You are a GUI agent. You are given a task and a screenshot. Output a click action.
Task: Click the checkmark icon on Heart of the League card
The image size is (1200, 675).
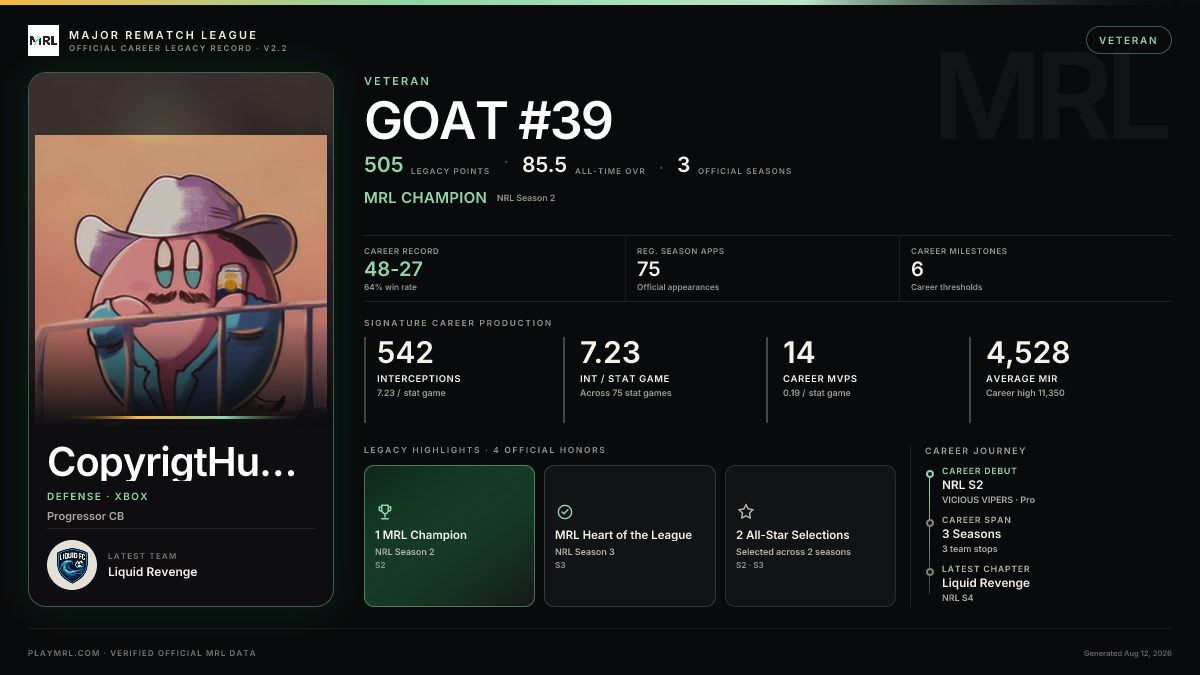565,511
